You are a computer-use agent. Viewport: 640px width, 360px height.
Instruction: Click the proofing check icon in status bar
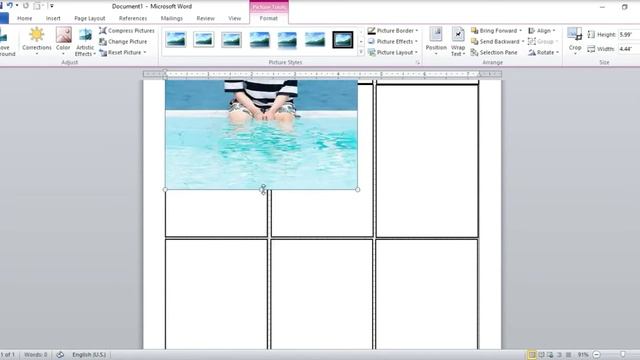[60, 355]
